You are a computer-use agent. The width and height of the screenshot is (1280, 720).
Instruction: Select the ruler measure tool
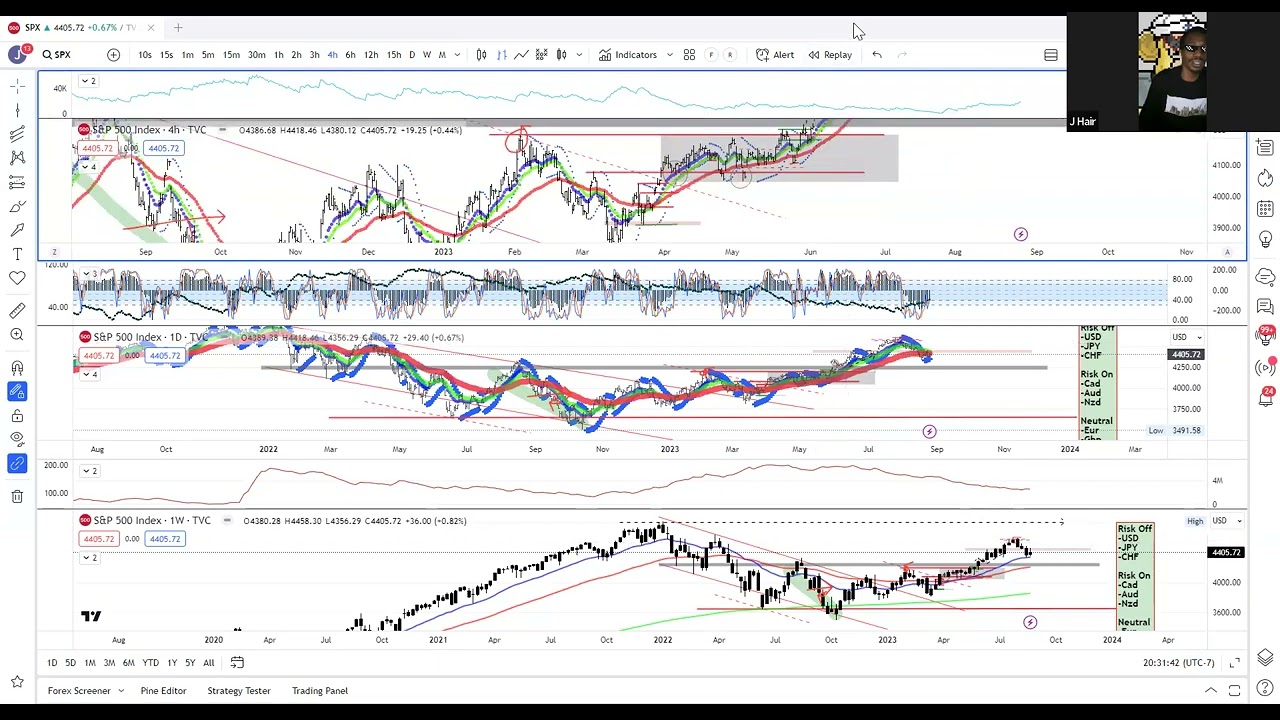click(17, 311)
